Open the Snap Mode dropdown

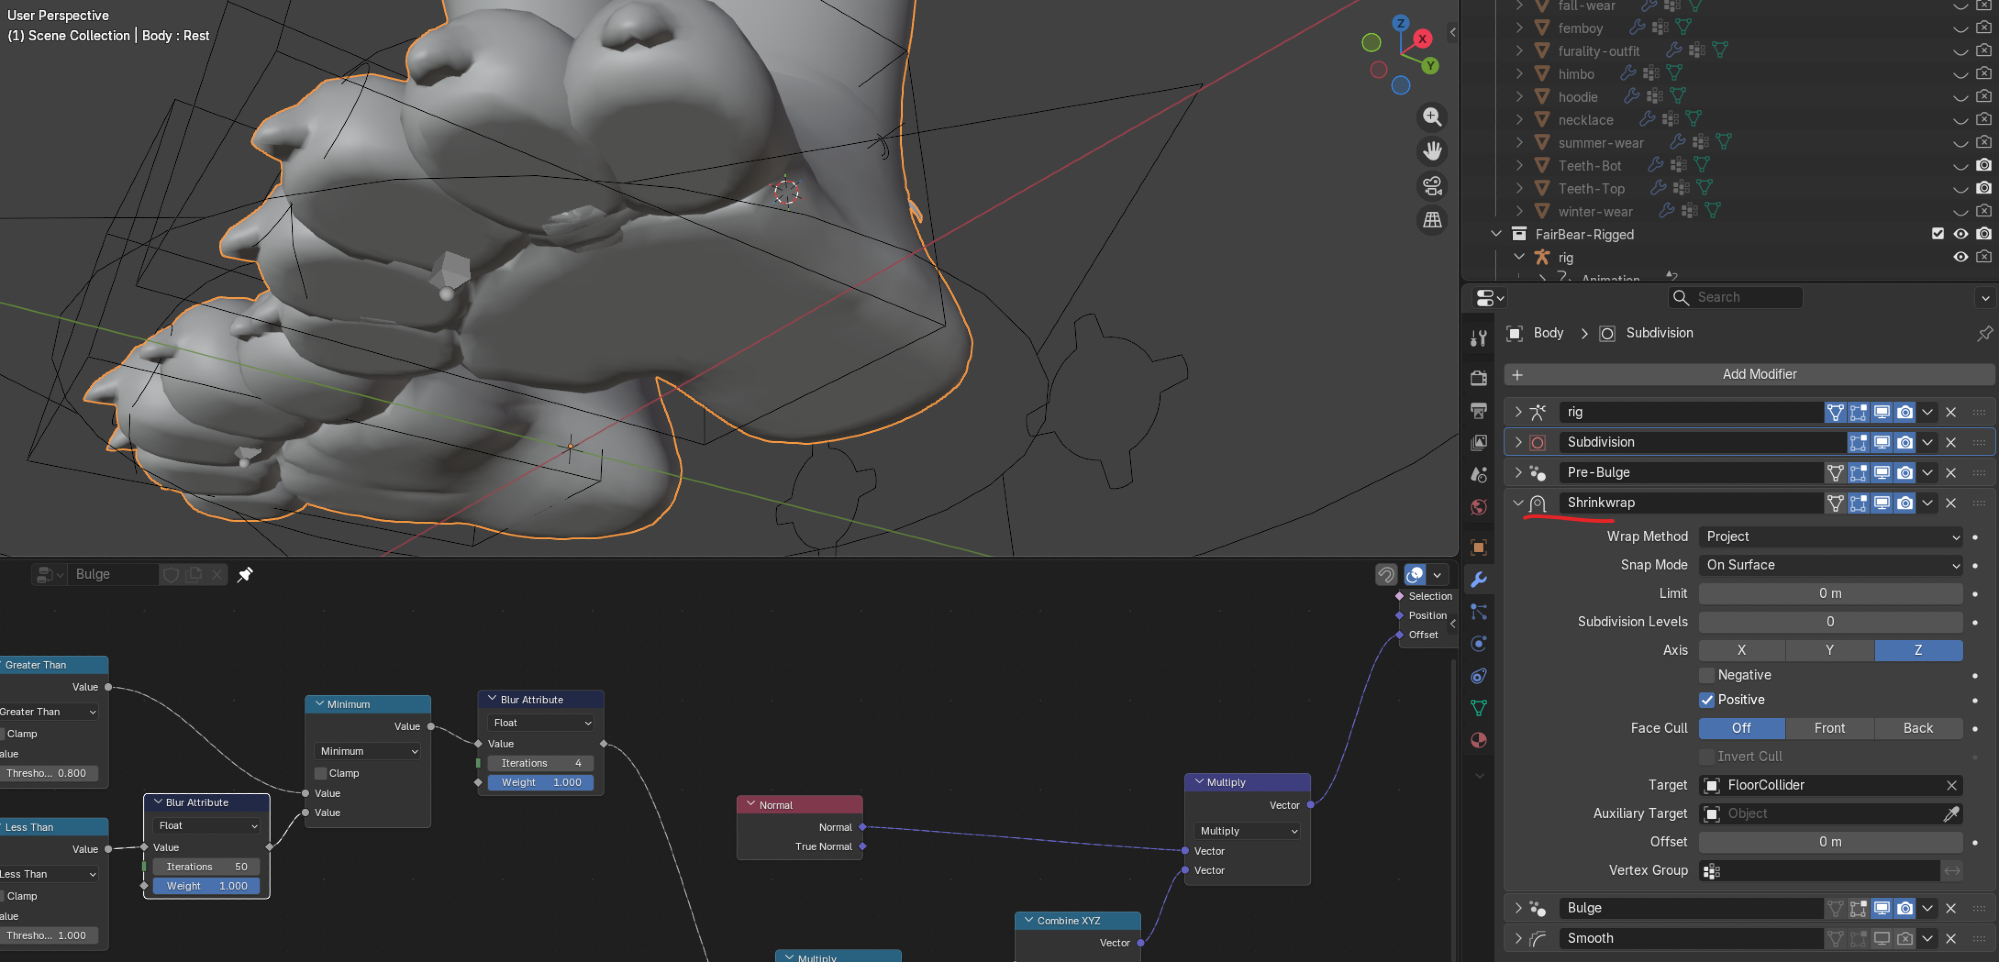(x=1830, y=565)
